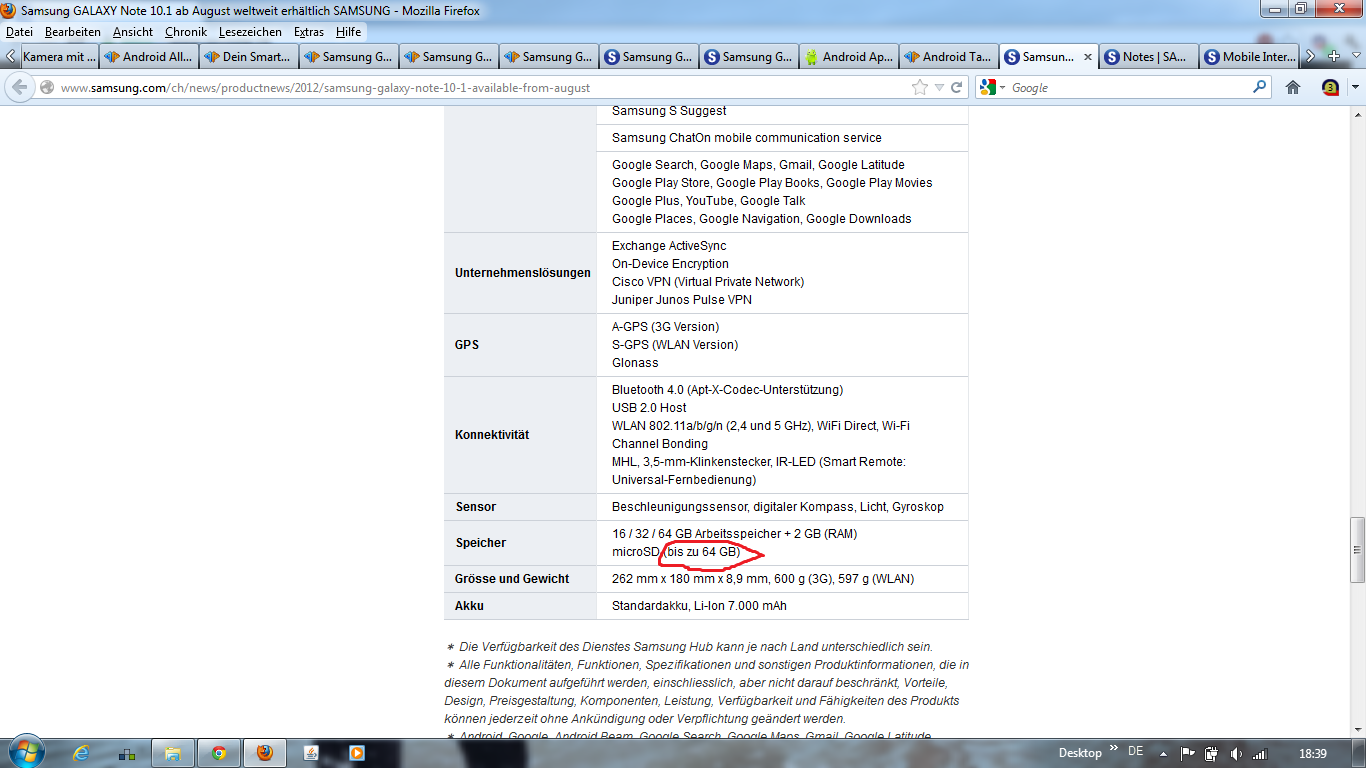This screenshot has width=1366, height=768.
Task: Open a new tab with plus icon
Action: click(1333, 57)
